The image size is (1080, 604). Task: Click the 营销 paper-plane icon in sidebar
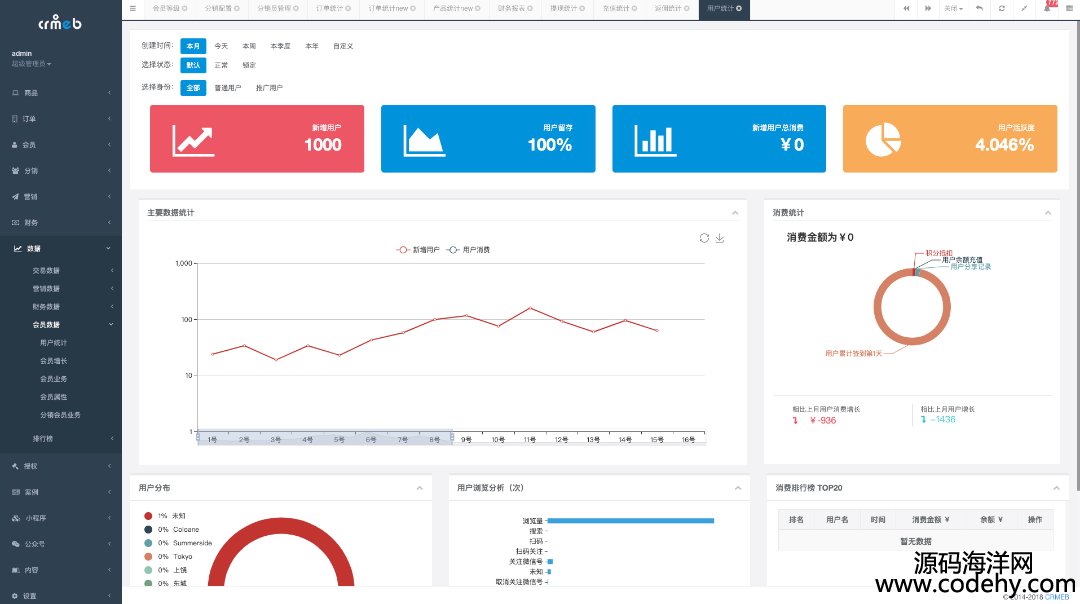coord(15,196)
